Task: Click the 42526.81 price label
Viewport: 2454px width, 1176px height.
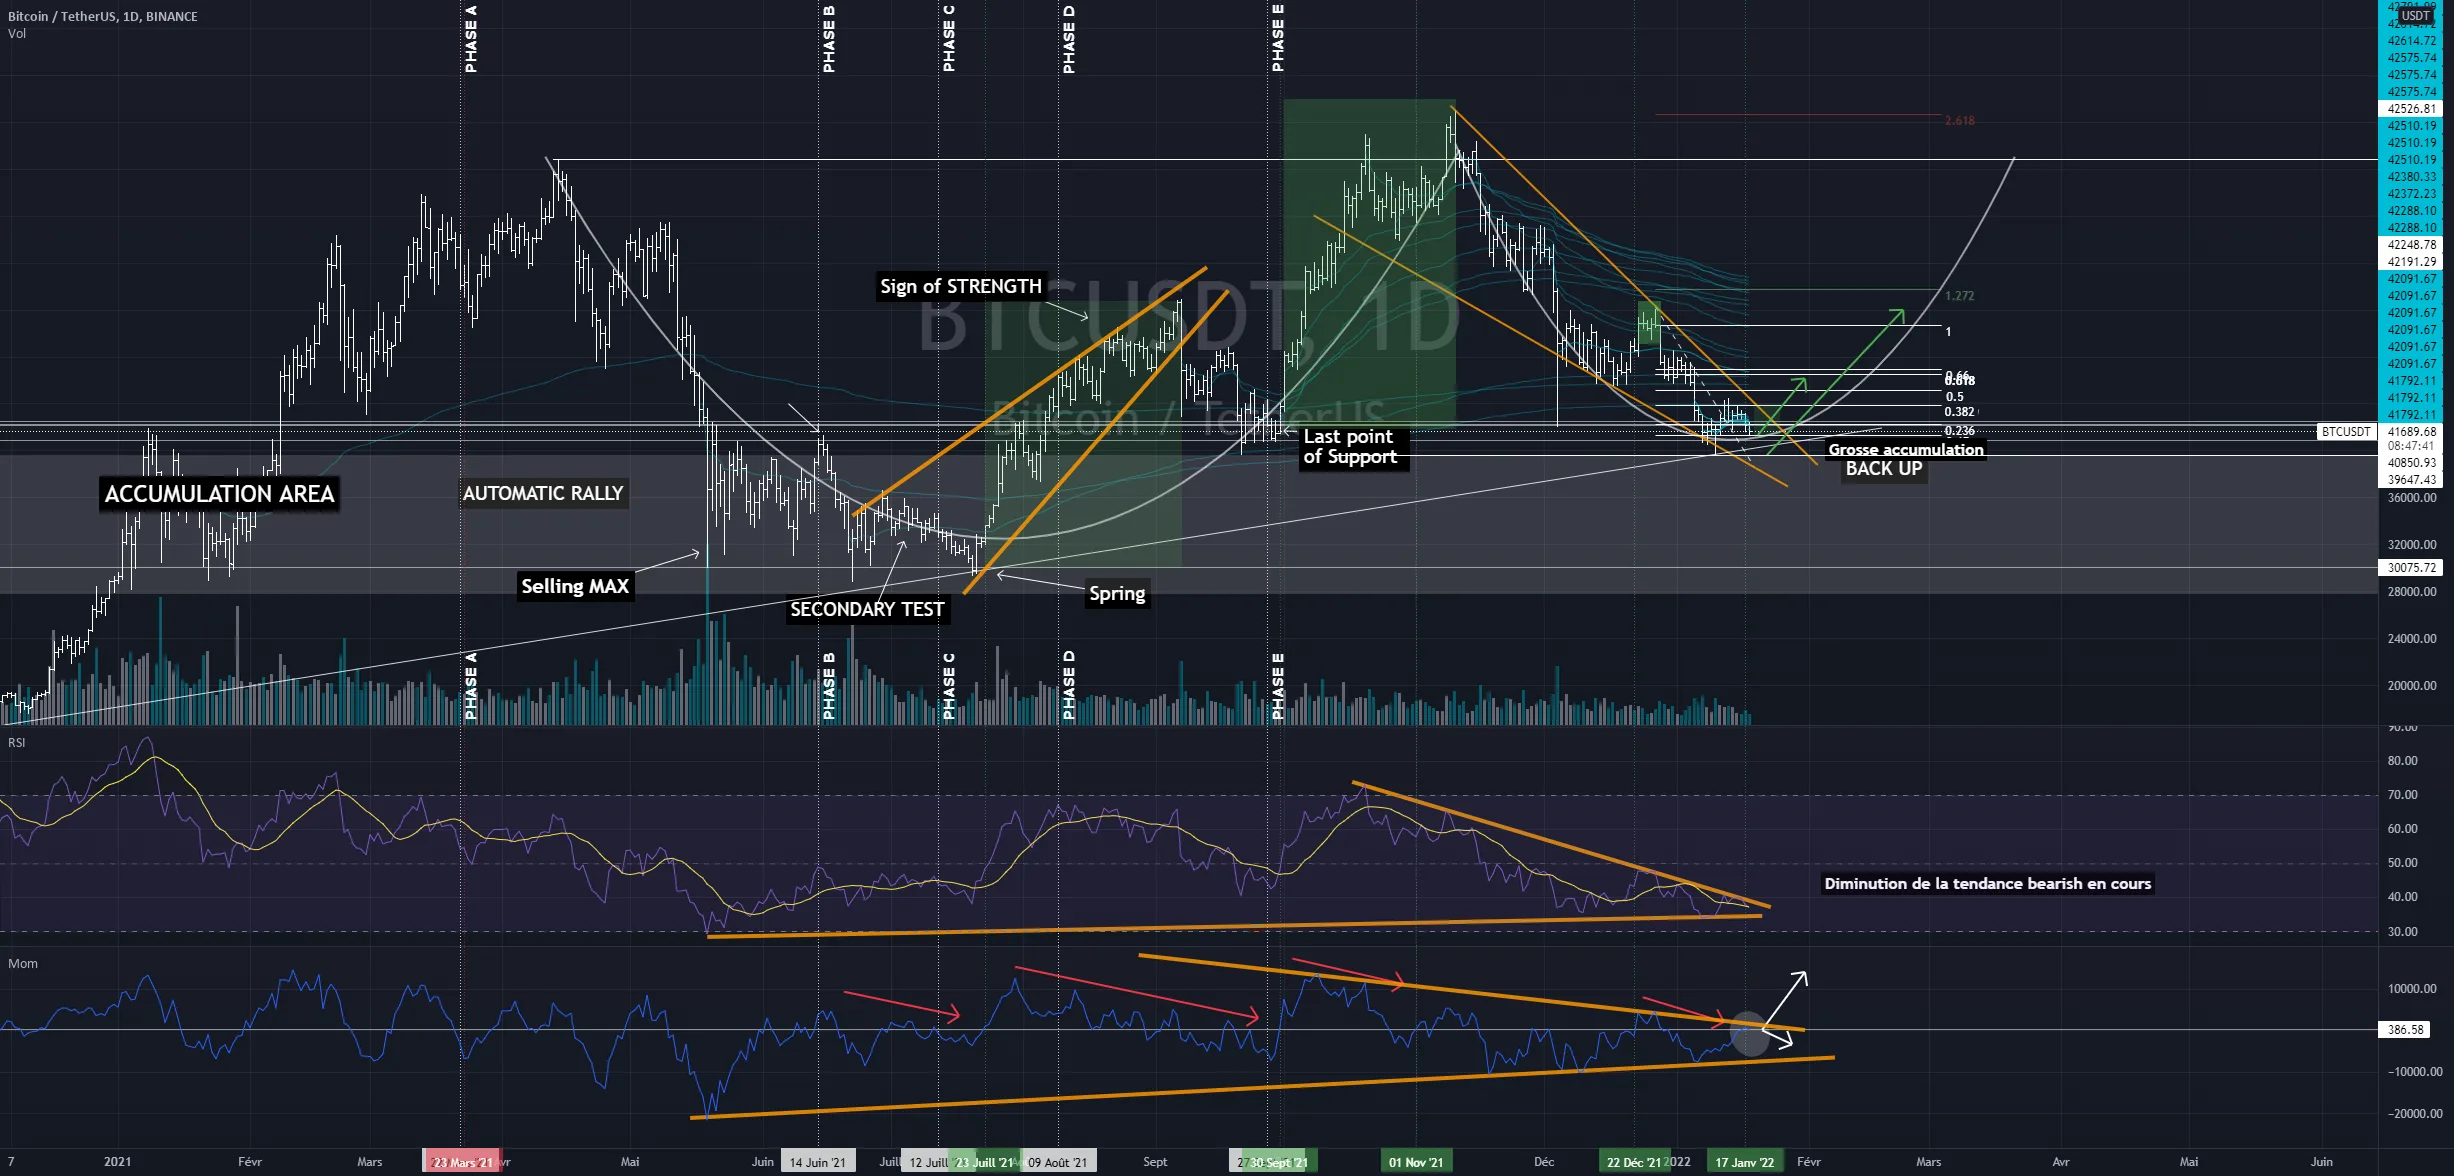Action: coord(2412,108)
